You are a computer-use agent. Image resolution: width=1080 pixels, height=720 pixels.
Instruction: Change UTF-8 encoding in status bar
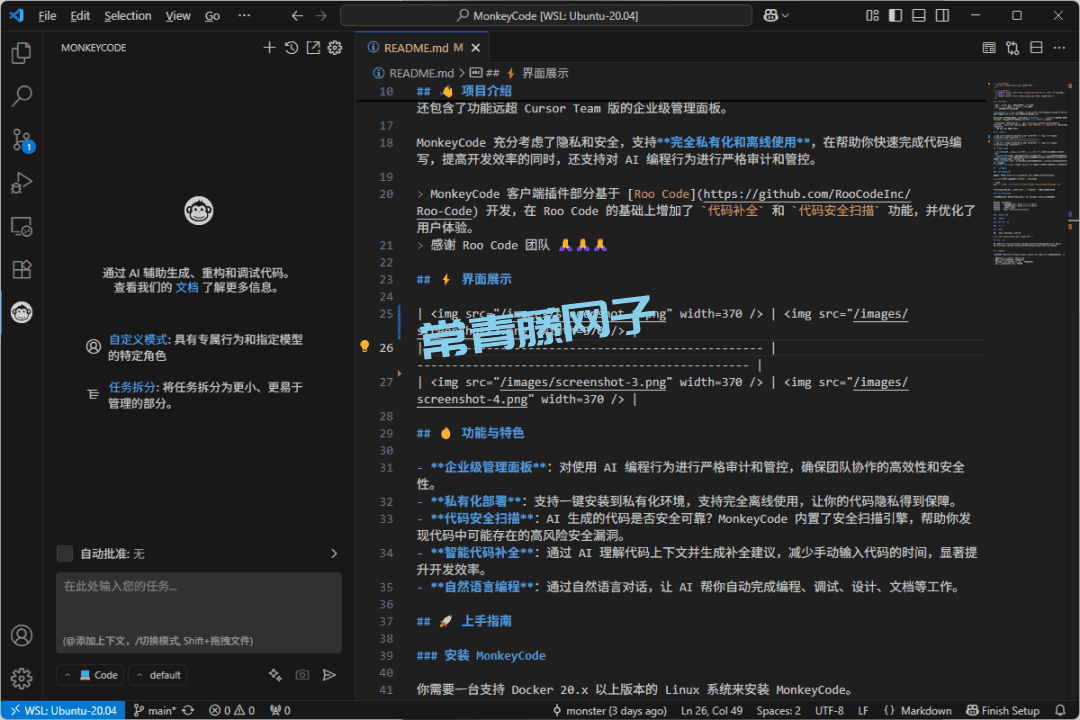coord(829,710)
